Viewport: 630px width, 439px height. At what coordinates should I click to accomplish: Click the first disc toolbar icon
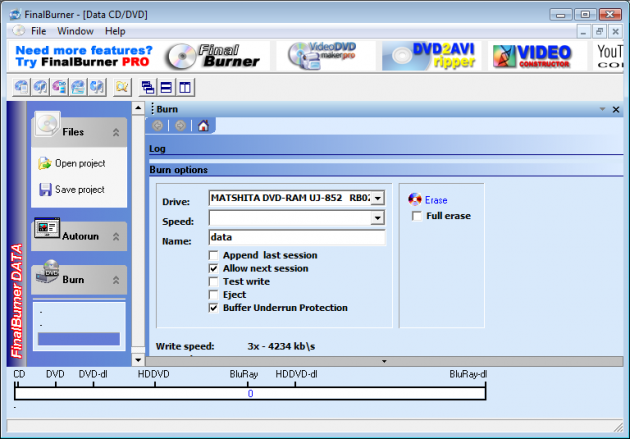pyautogui.click(x=21, y=87)
